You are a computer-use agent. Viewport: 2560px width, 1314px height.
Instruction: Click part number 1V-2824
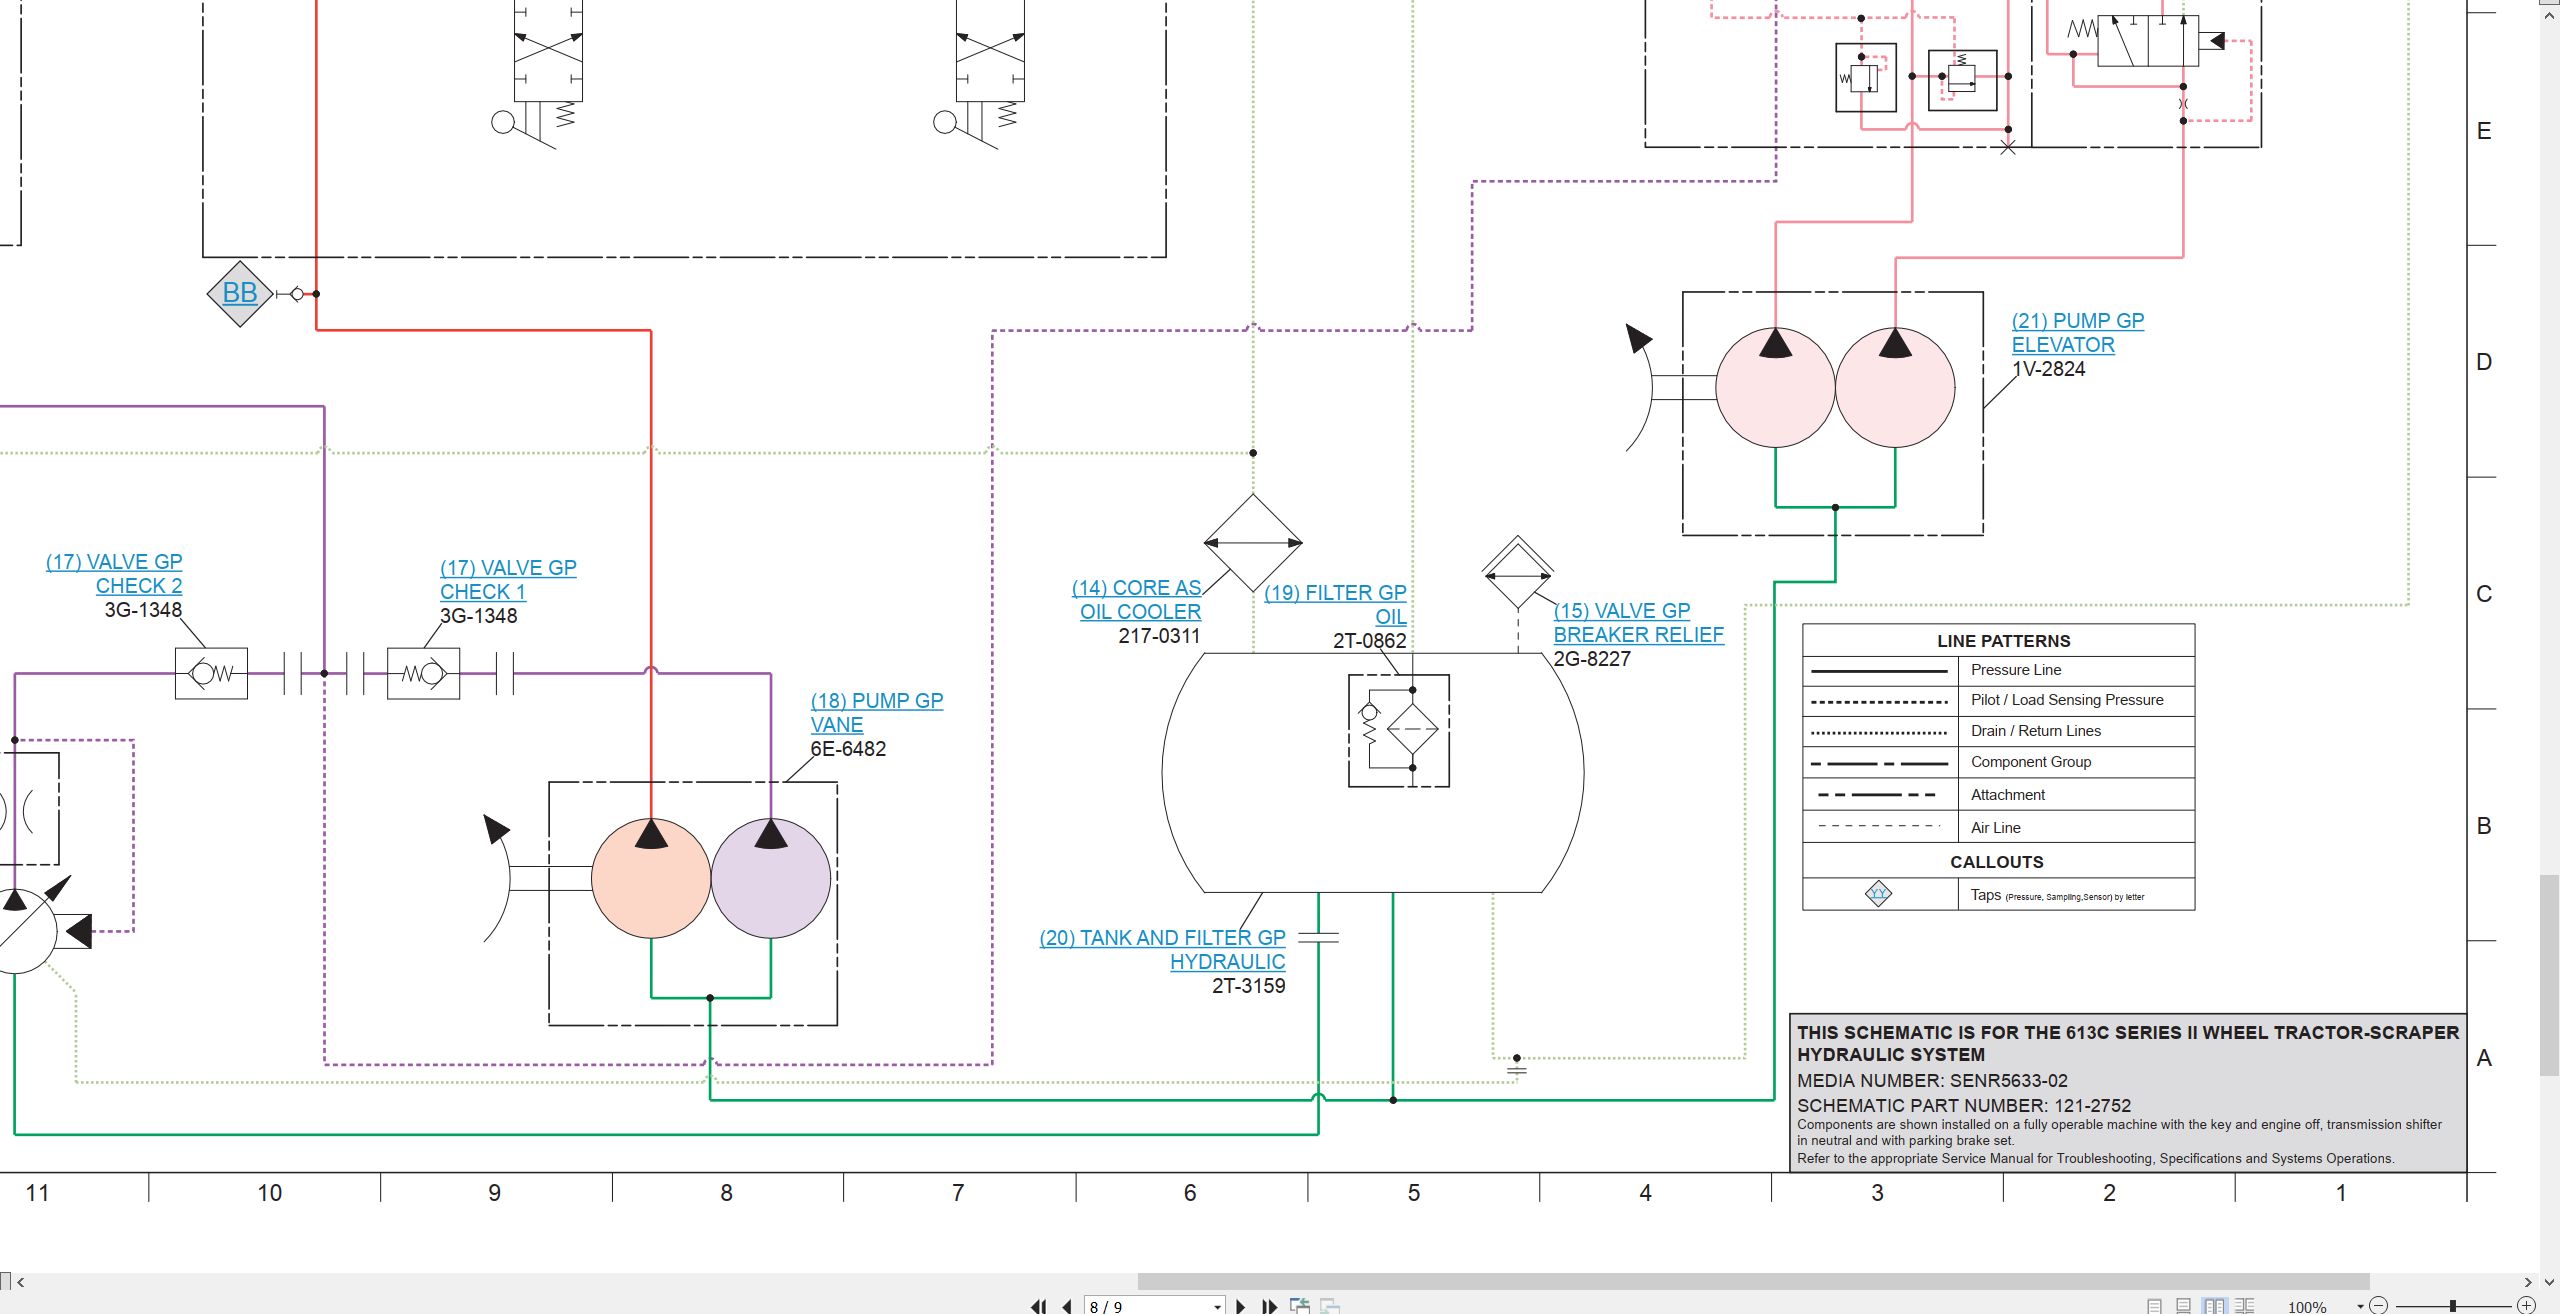[x=2049, y=369]
